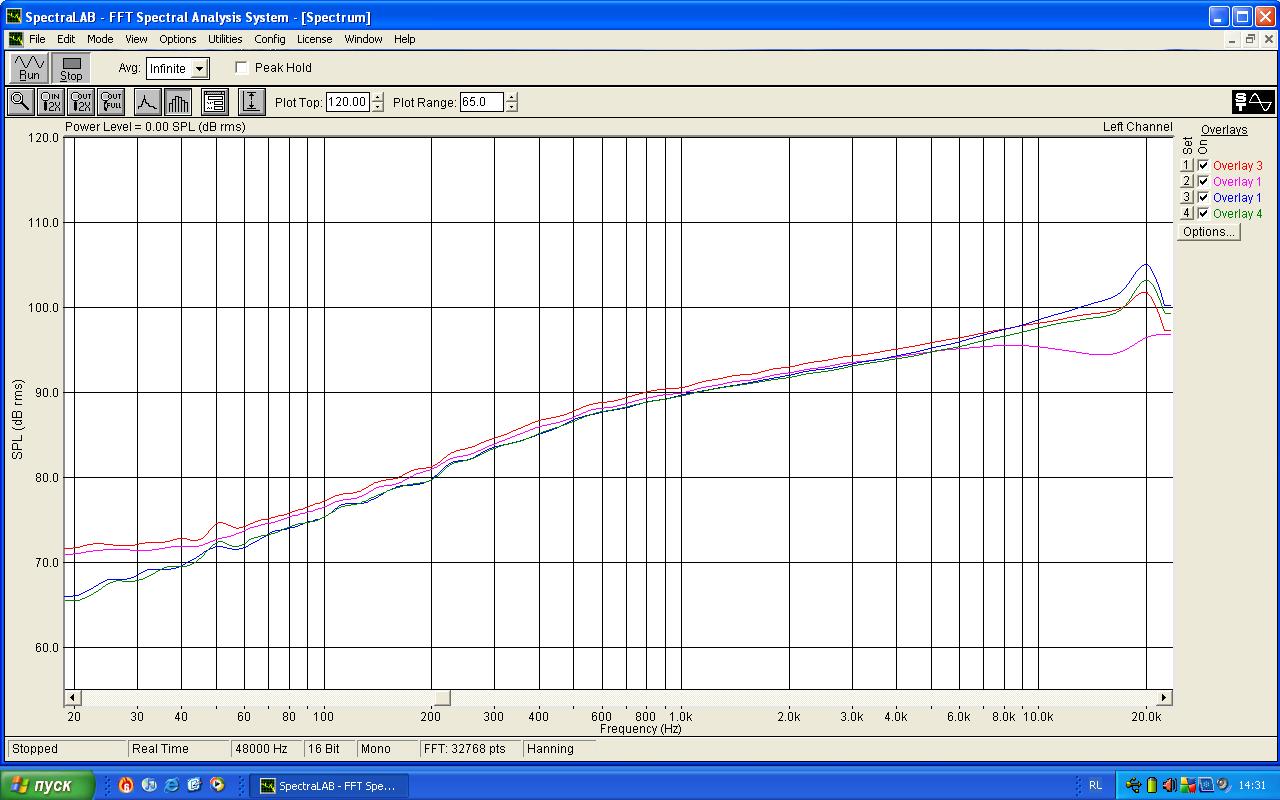Launch Windows Media Player from quick launch
The image size is (1280, 800).
[x=217, y=785]
